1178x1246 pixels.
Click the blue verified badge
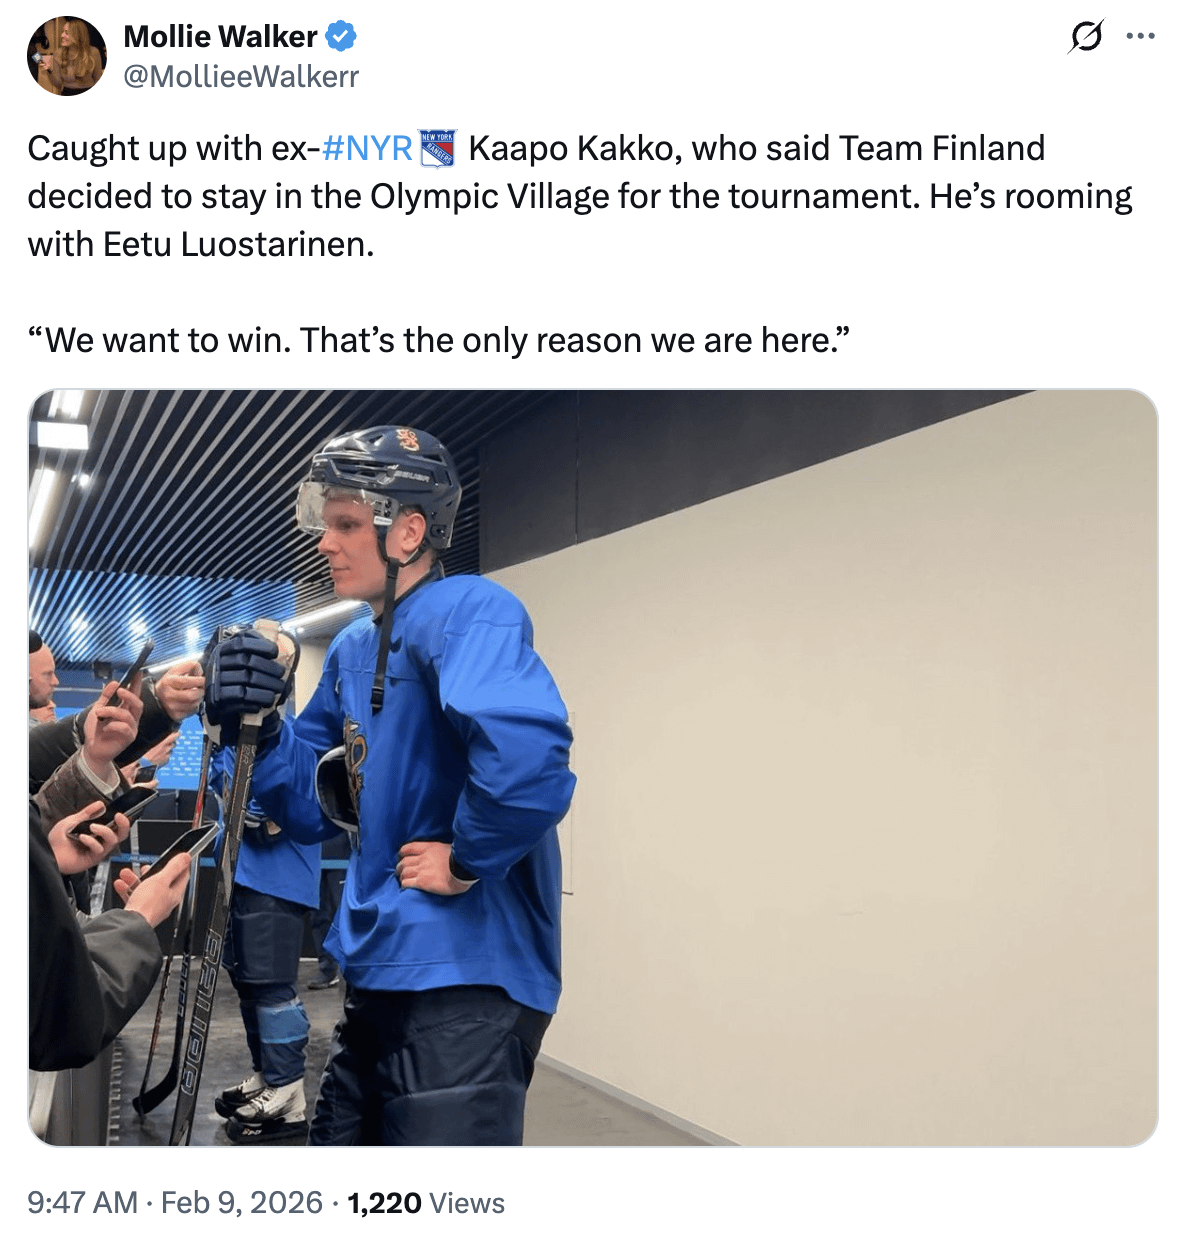pos(341,37)
